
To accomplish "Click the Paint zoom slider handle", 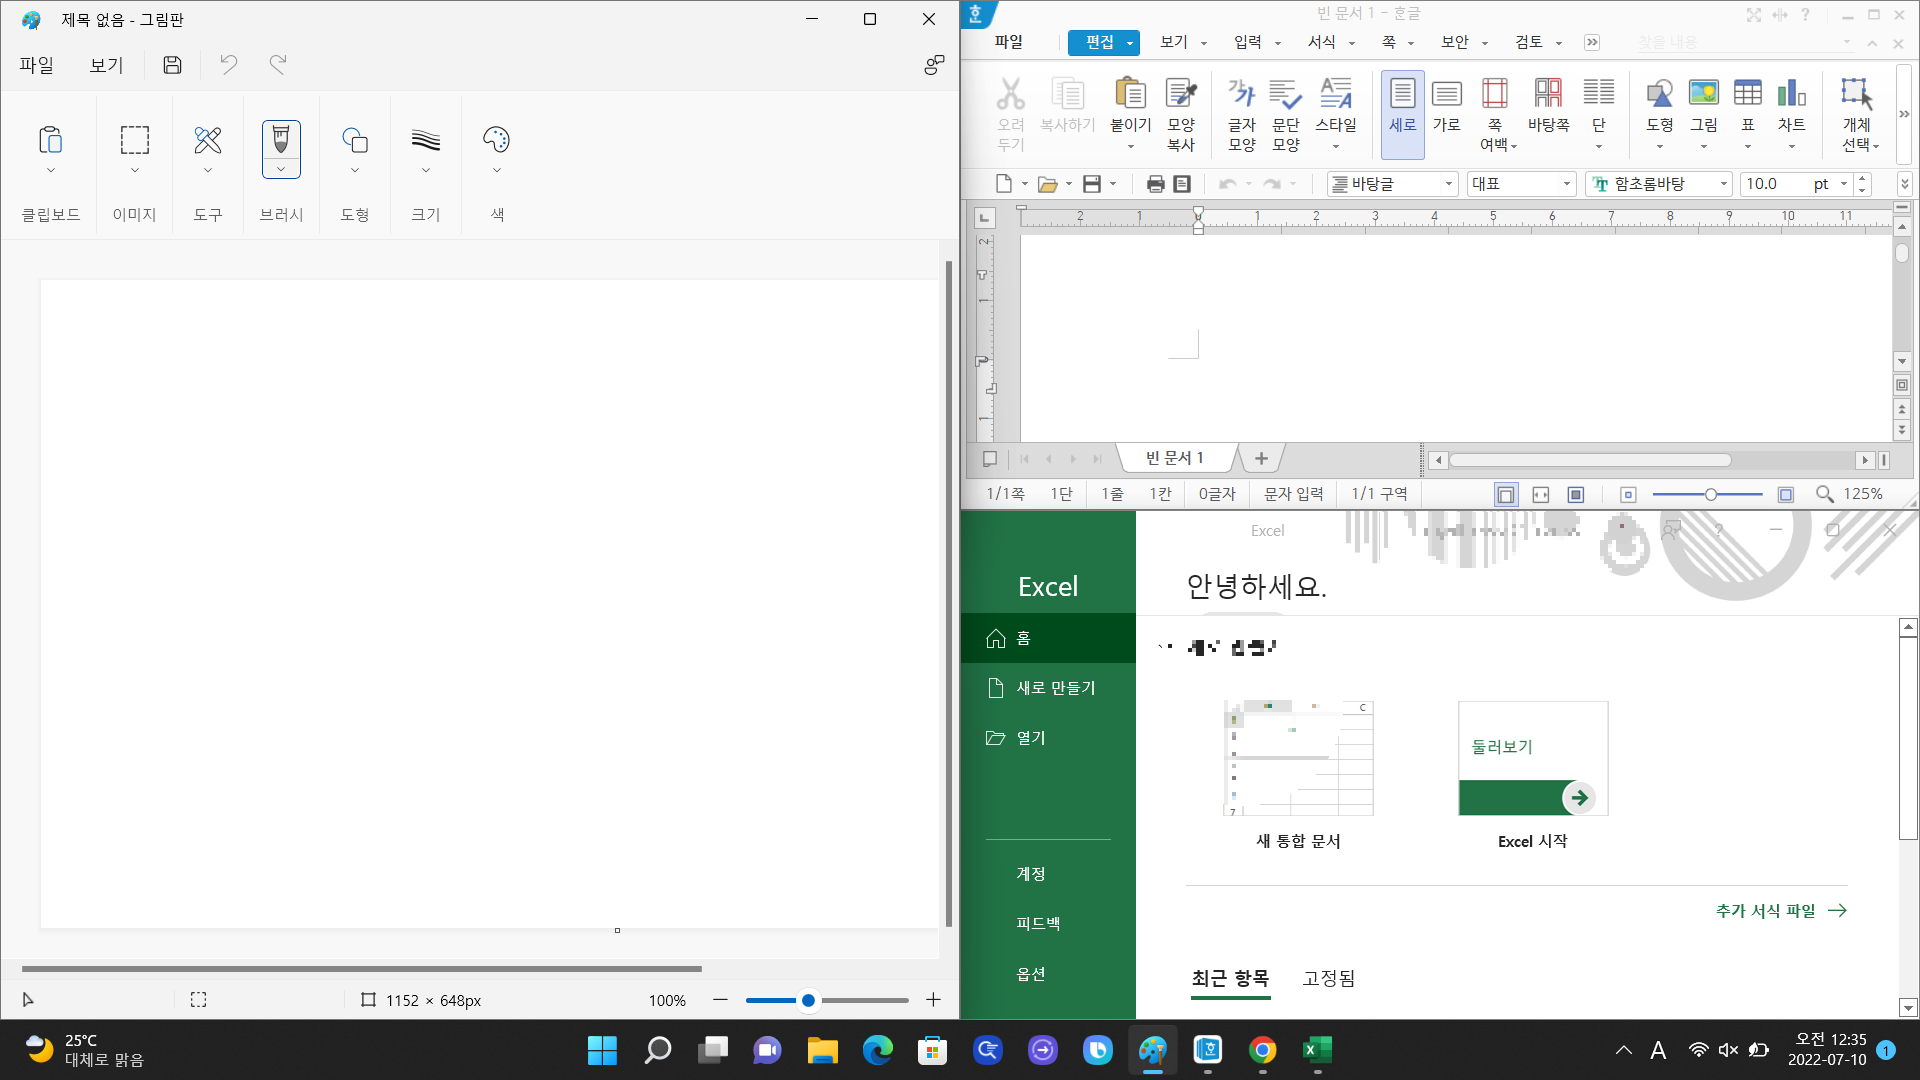I will coord(808,1000).
